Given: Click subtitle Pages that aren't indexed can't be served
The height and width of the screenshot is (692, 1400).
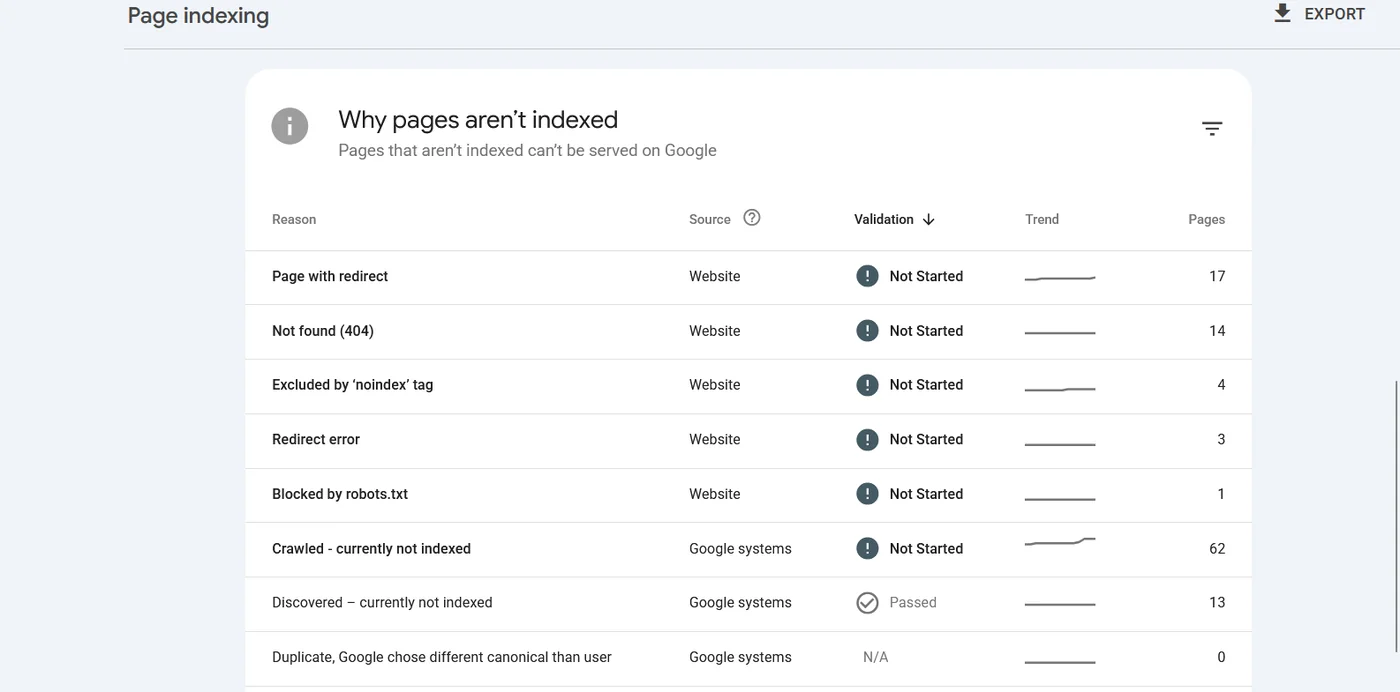Looking at the screenshot, I should coord(527,150).
